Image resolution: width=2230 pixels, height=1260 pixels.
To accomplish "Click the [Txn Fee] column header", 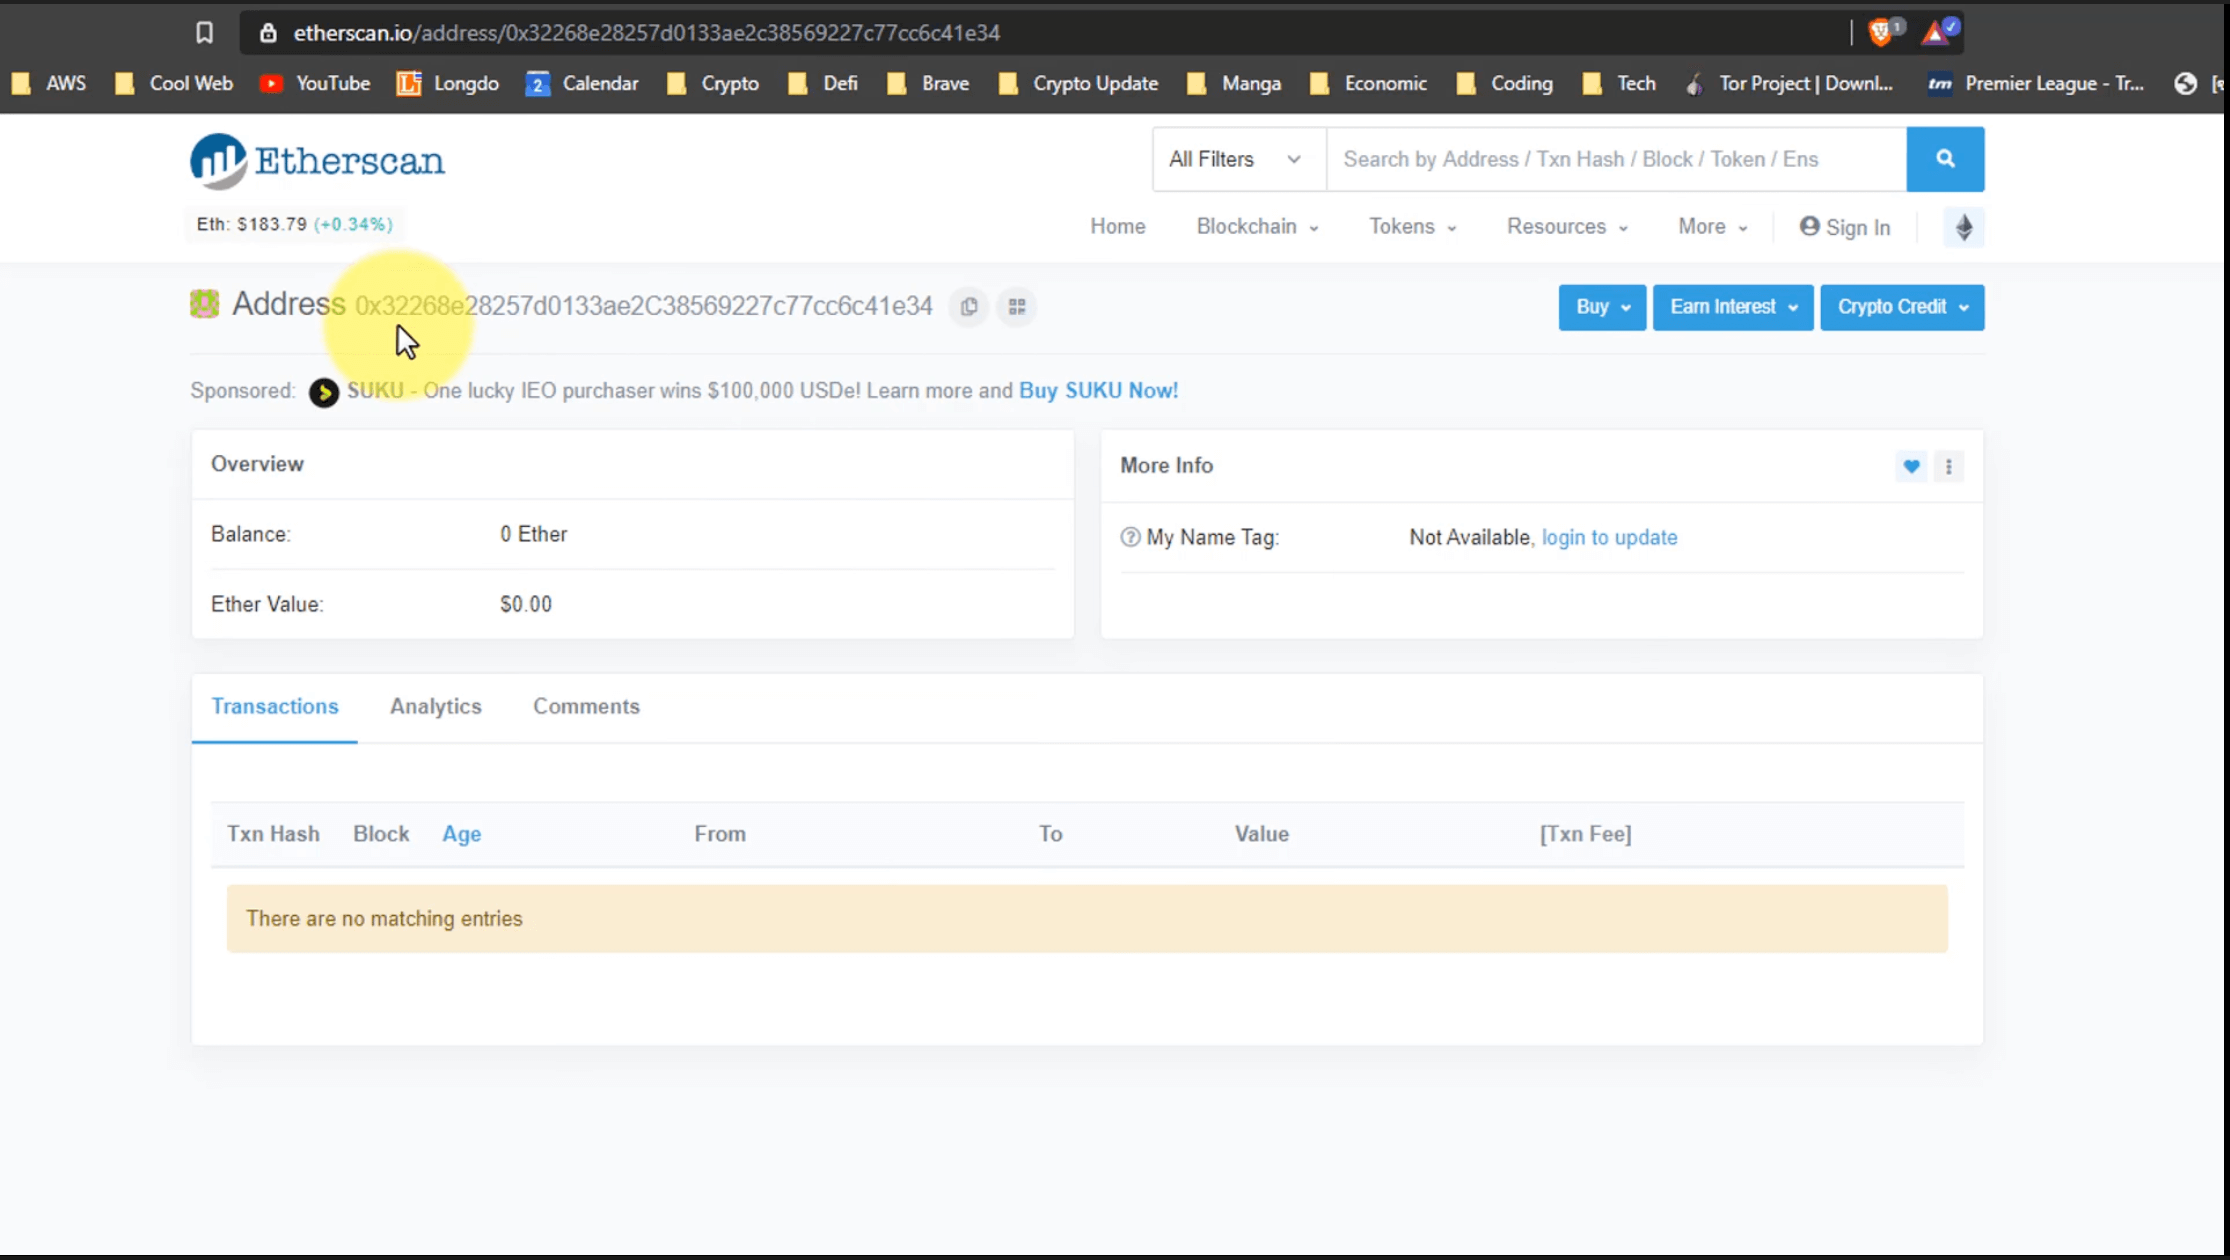I will [x=1585, y=834].
